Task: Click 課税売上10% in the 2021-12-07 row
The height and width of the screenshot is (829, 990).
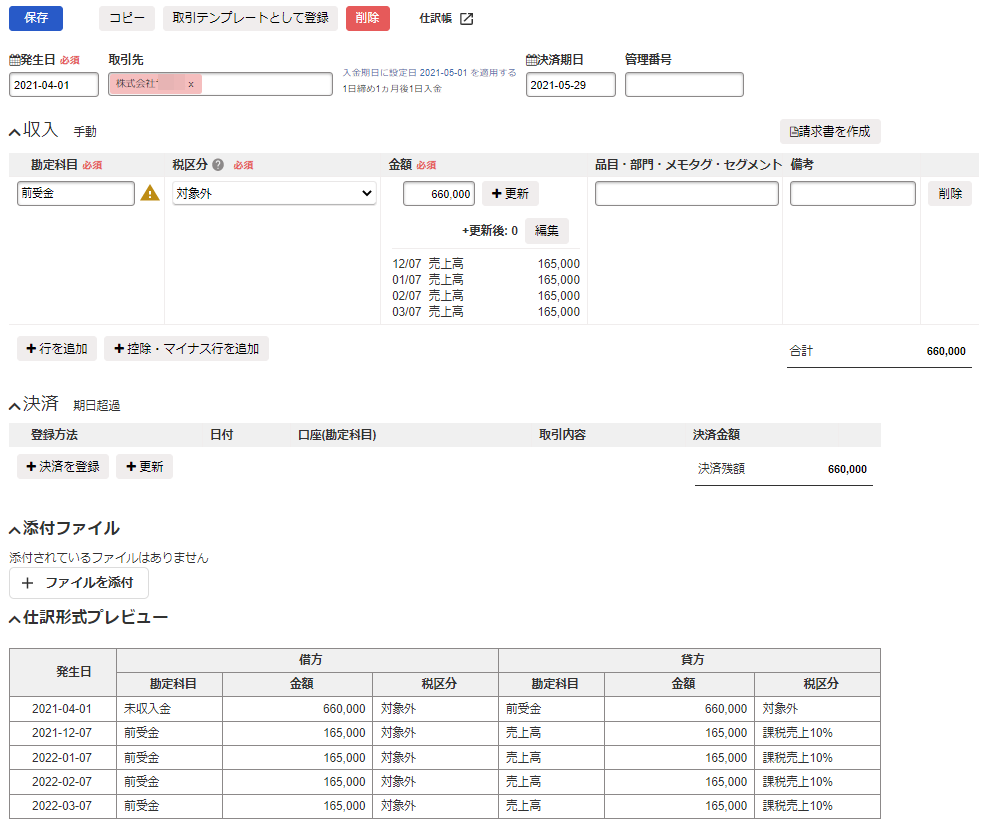Action: pos(797,733)
